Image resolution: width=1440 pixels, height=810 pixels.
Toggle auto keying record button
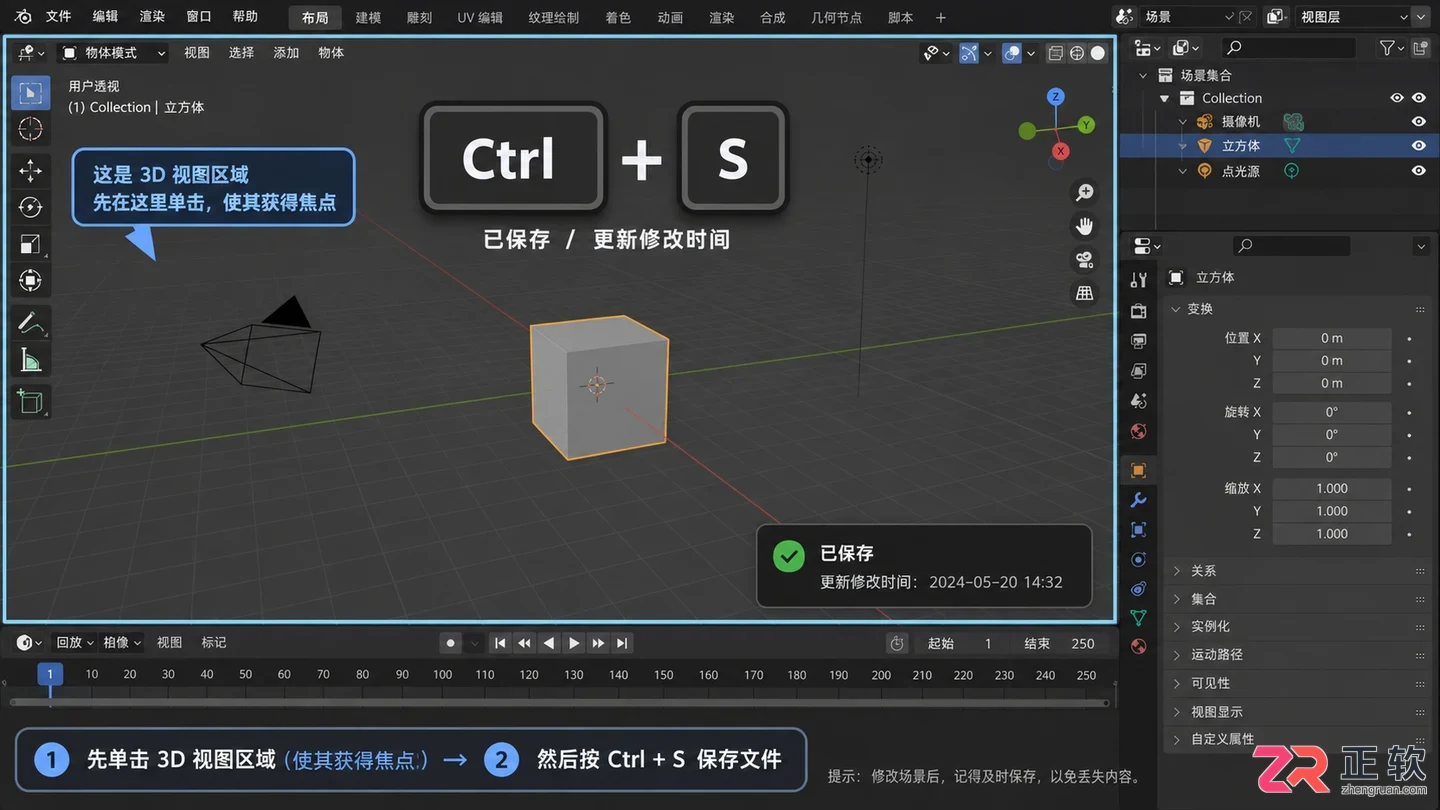tap(451, 643)
